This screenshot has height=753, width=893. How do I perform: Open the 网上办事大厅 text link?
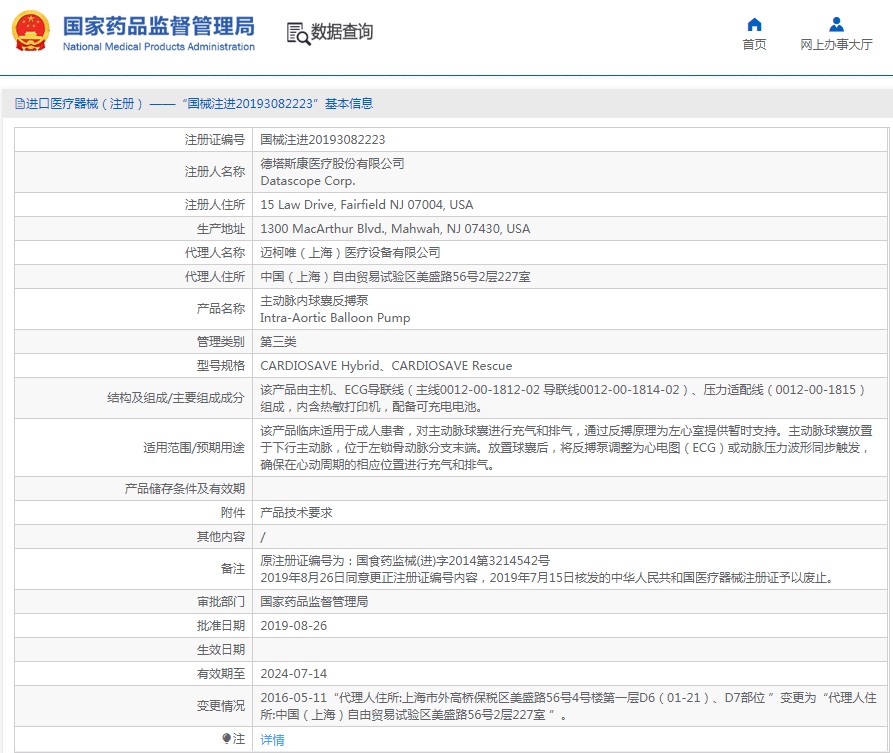coord(836,44)
